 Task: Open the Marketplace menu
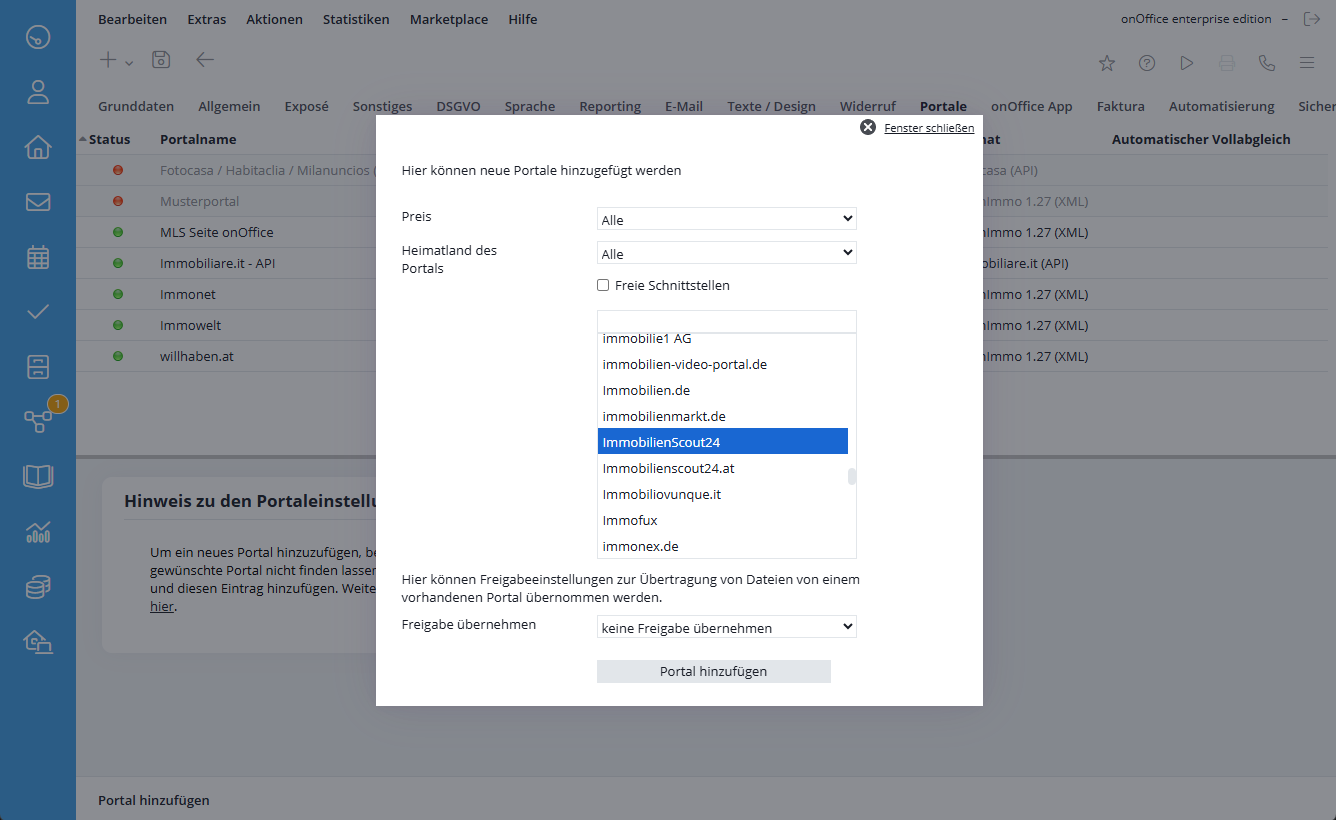tap(448, 19)
